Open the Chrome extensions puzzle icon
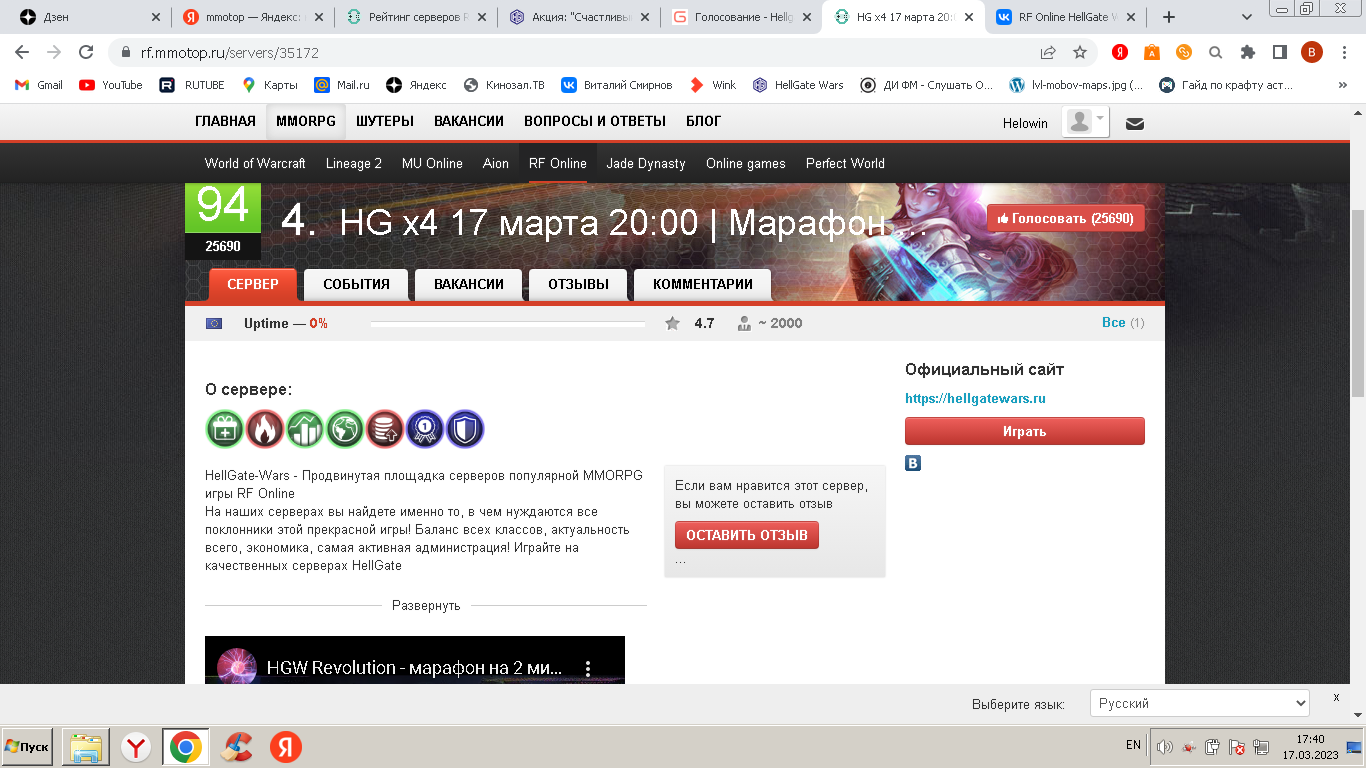This screenshot has height=768, width=1366. [1248, 52]
